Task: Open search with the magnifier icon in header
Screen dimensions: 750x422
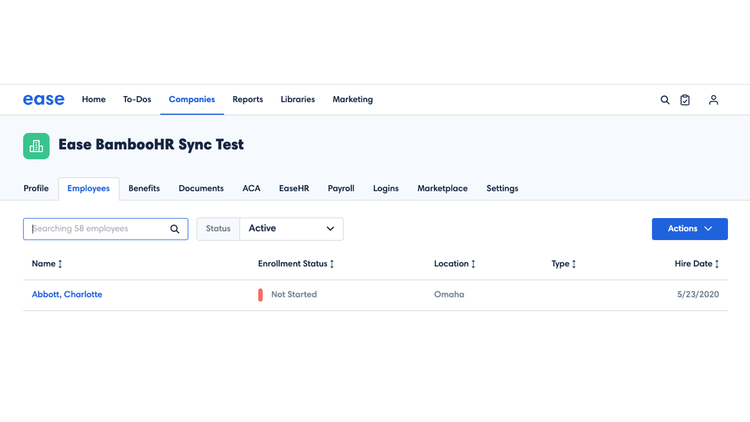Action: click(x=665, y=100)
